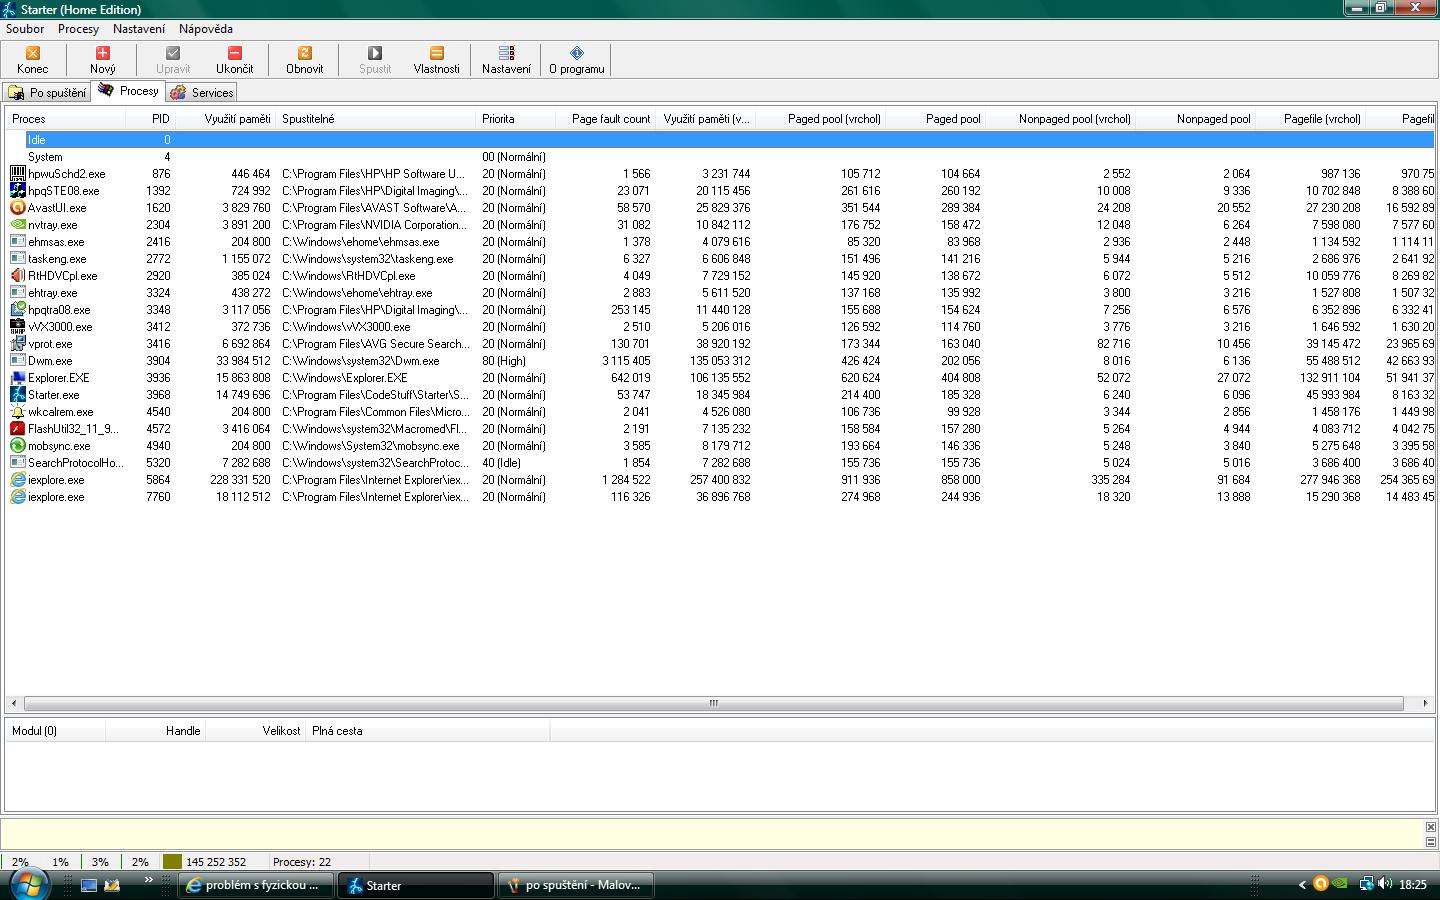Screen dimensions: 1440x900
Task: Click the greyed Upravit toolbar icon
Action: click(172, 53)
